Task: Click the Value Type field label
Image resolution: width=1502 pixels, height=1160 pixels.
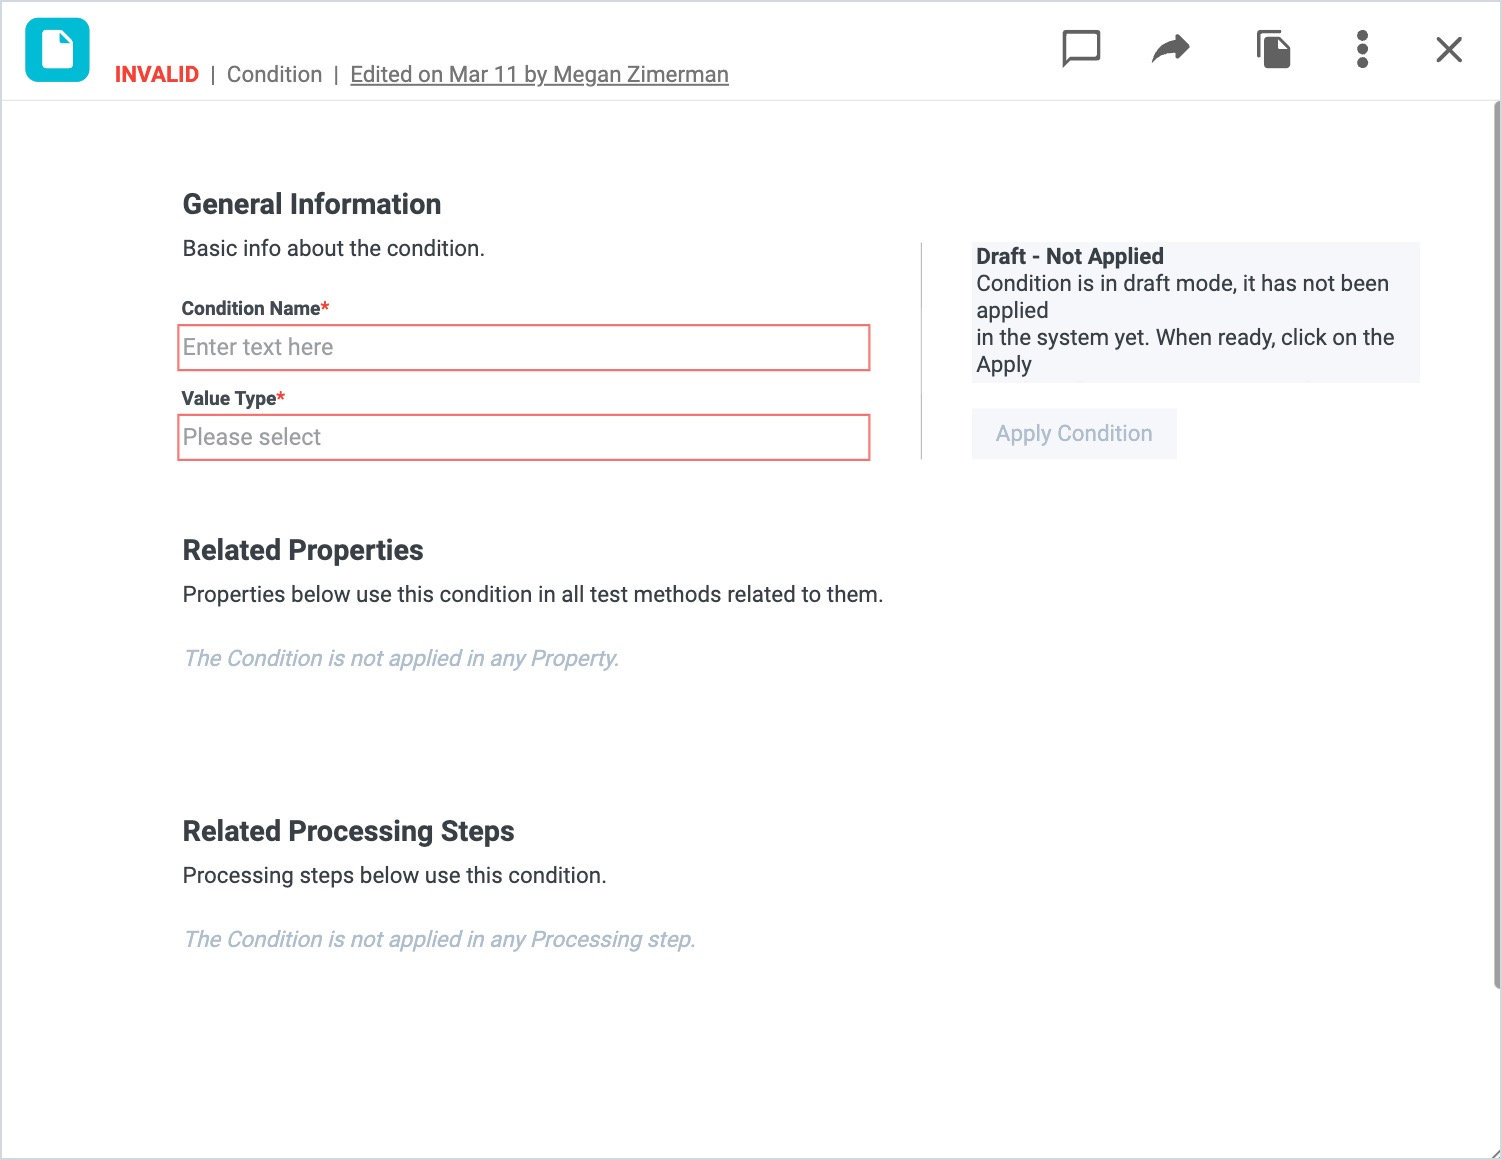Action: pyautogui.click(x=233, y=398)
